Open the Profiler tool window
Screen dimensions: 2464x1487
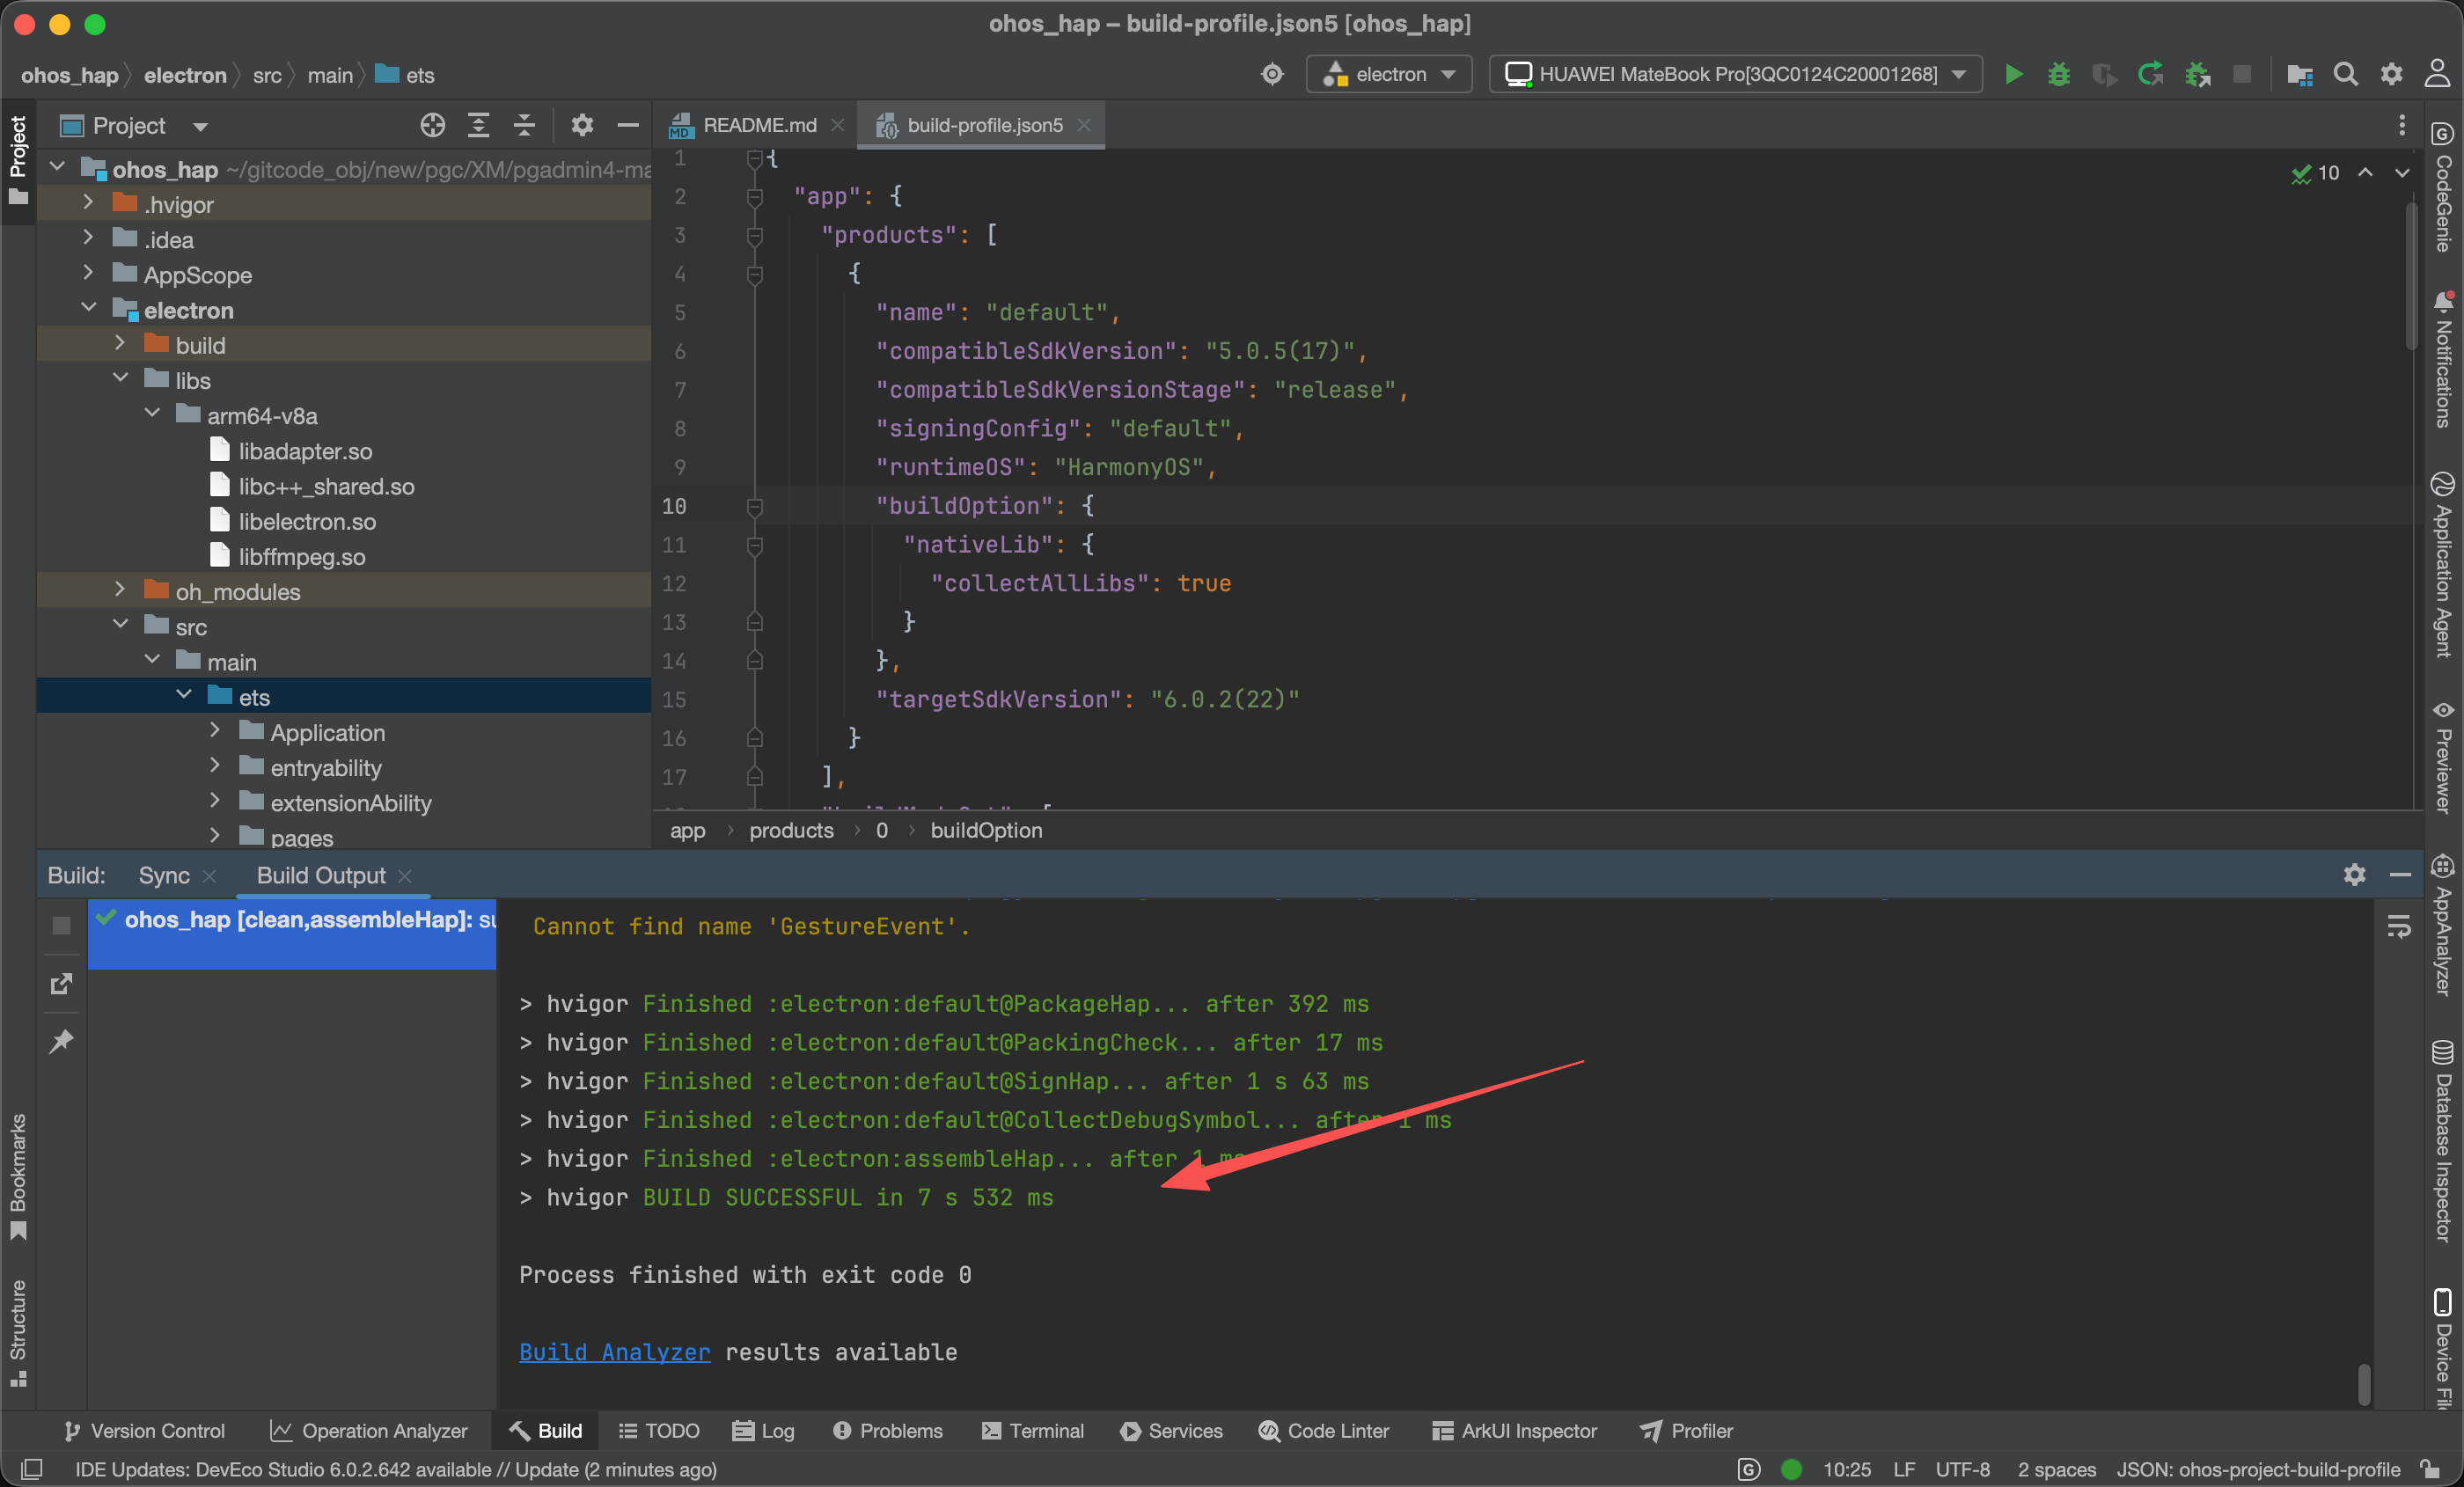pos(1686,1431)
